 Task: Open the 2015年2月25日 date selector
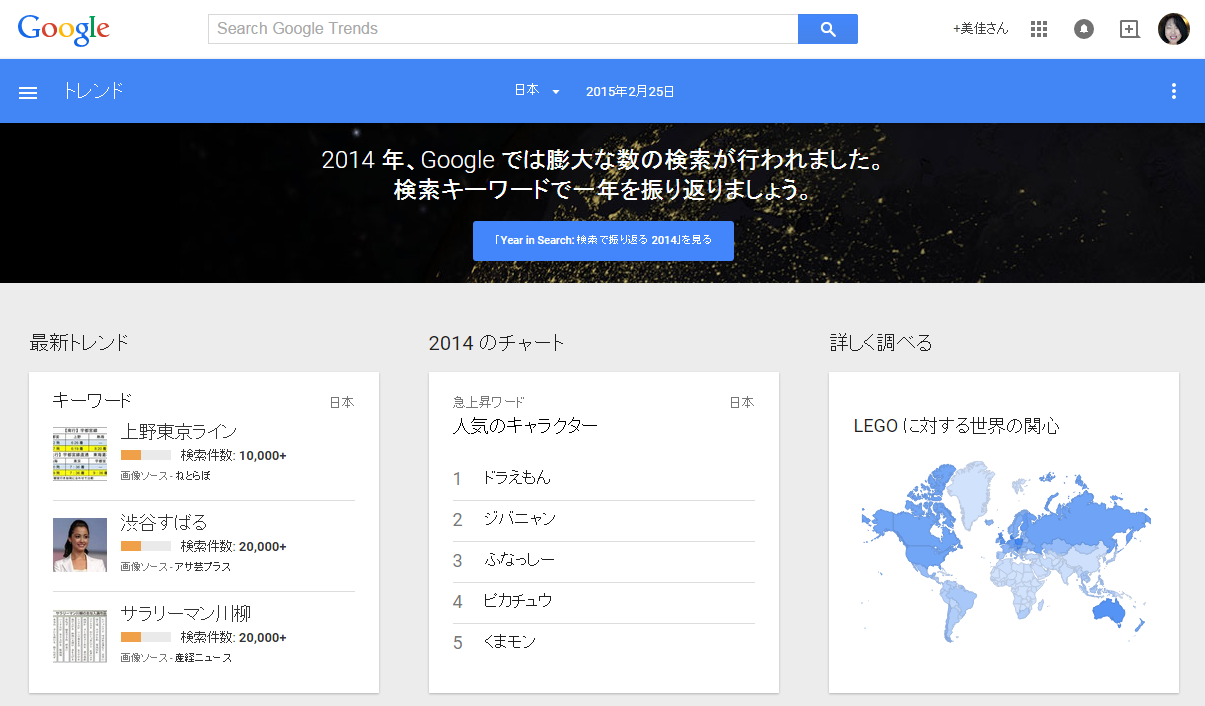tap(630, 91)
